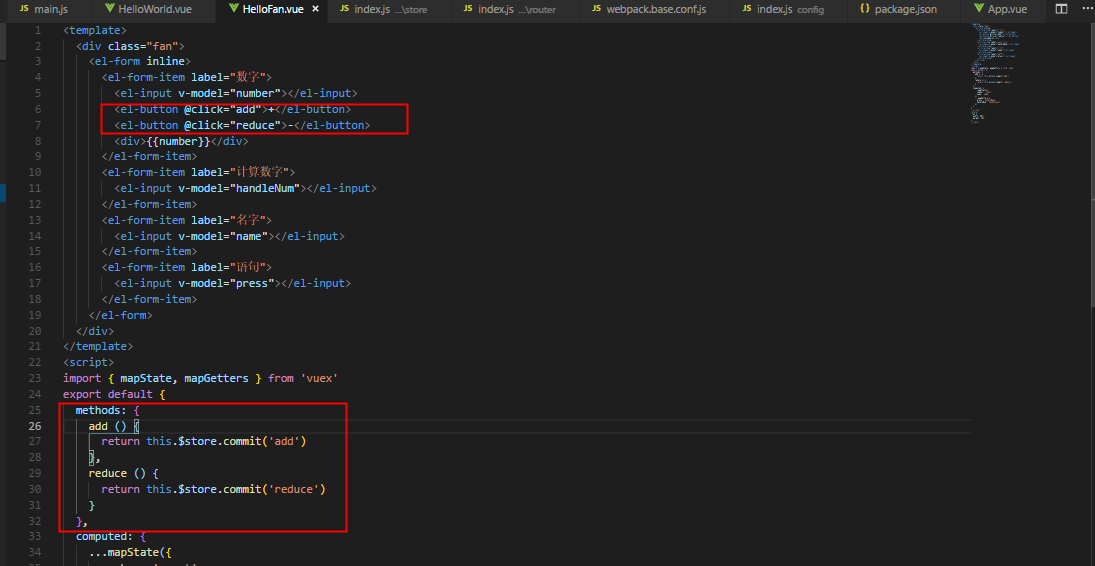This screenshot has width=1095, height=566.
Task: Click the add () { method declaration
Action: [115, 426]
